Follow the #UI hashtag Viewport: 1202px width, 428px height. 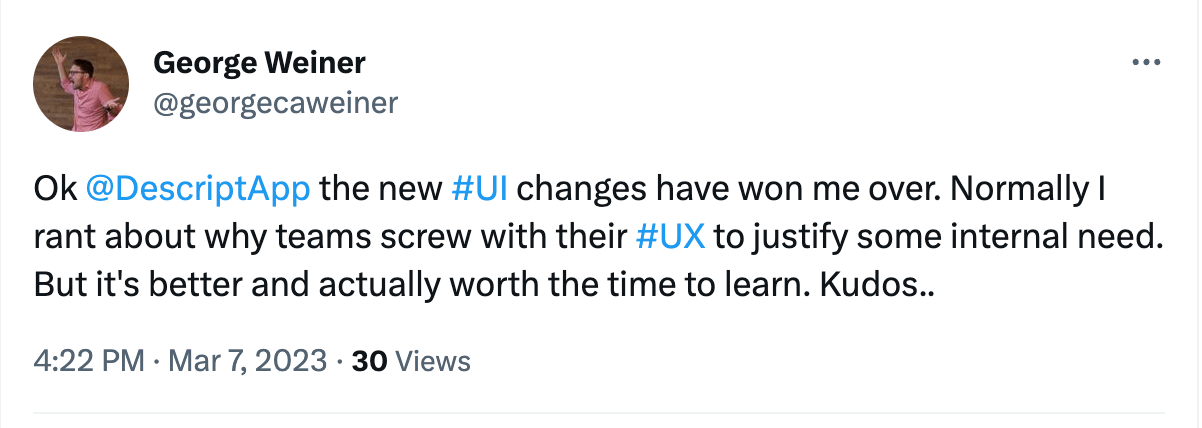(483, 188)
